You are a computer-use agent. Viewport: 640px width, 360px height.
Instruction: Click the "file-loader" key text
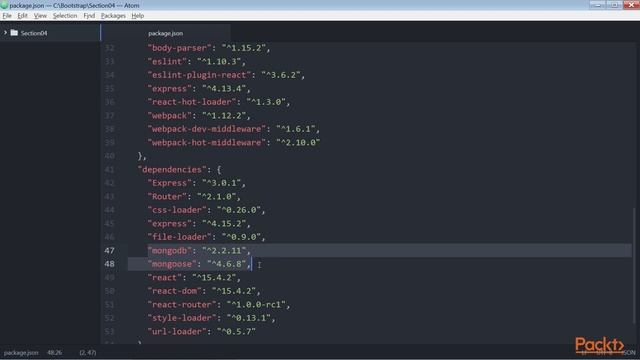point(180,237)
